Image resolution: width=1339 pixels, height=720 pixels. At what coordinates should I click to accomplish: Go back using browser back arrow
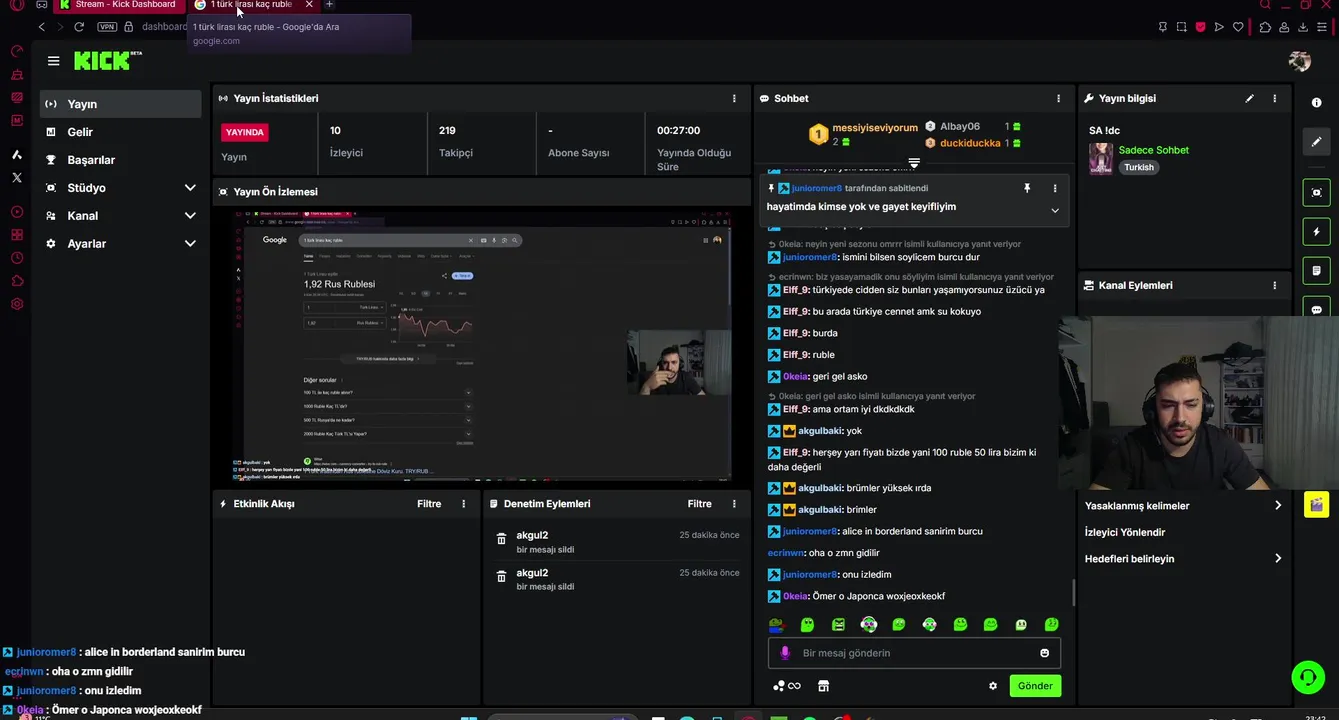(41, 27)
